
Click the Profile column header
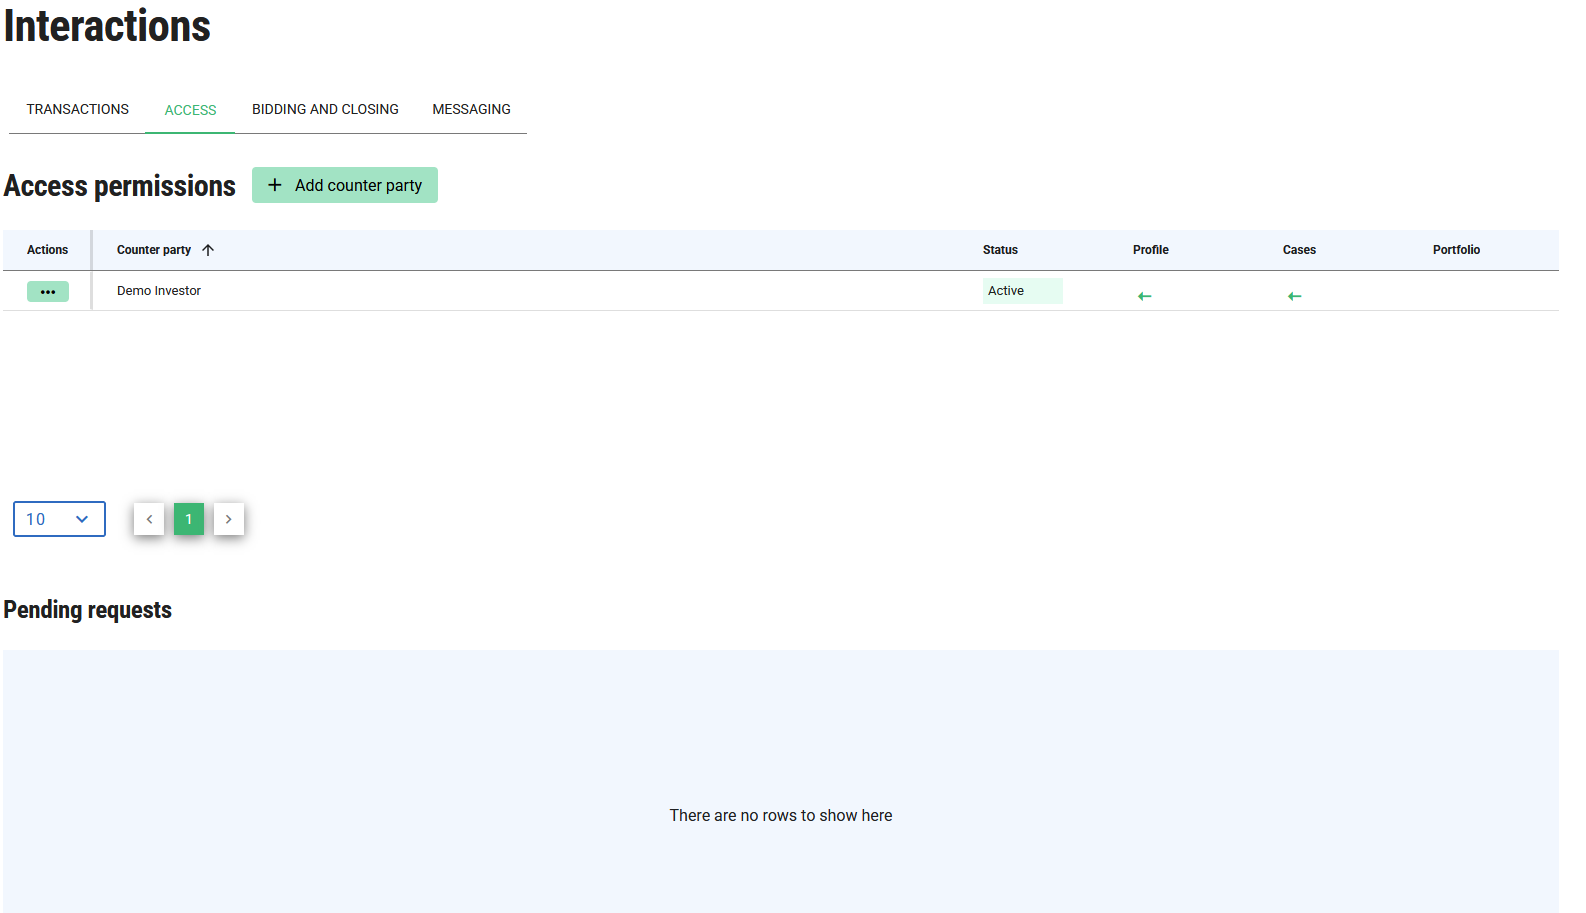click(x=1150, y=250)
